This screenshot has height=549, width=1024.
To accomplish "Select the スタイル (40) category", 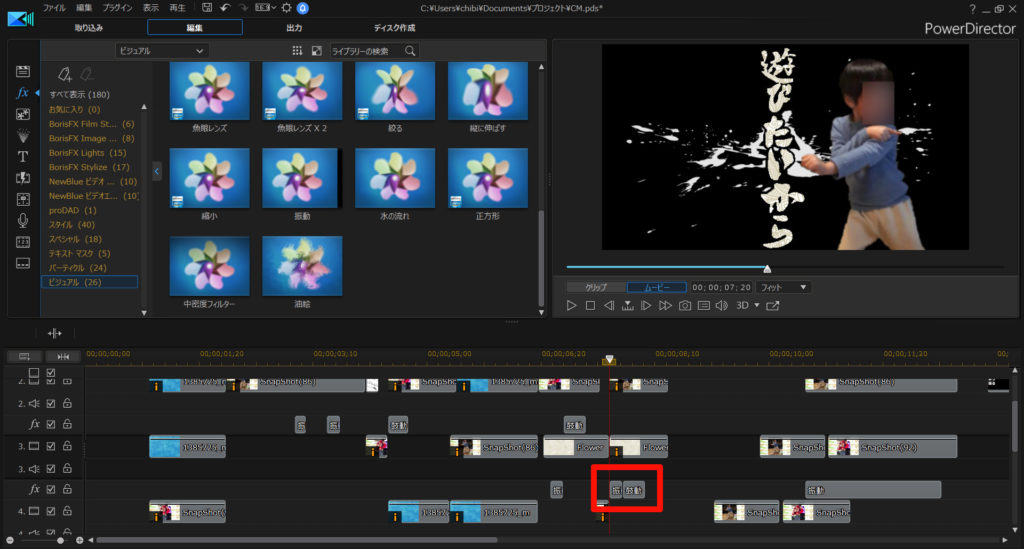I will pyautogui.click(x=72, y=225).
